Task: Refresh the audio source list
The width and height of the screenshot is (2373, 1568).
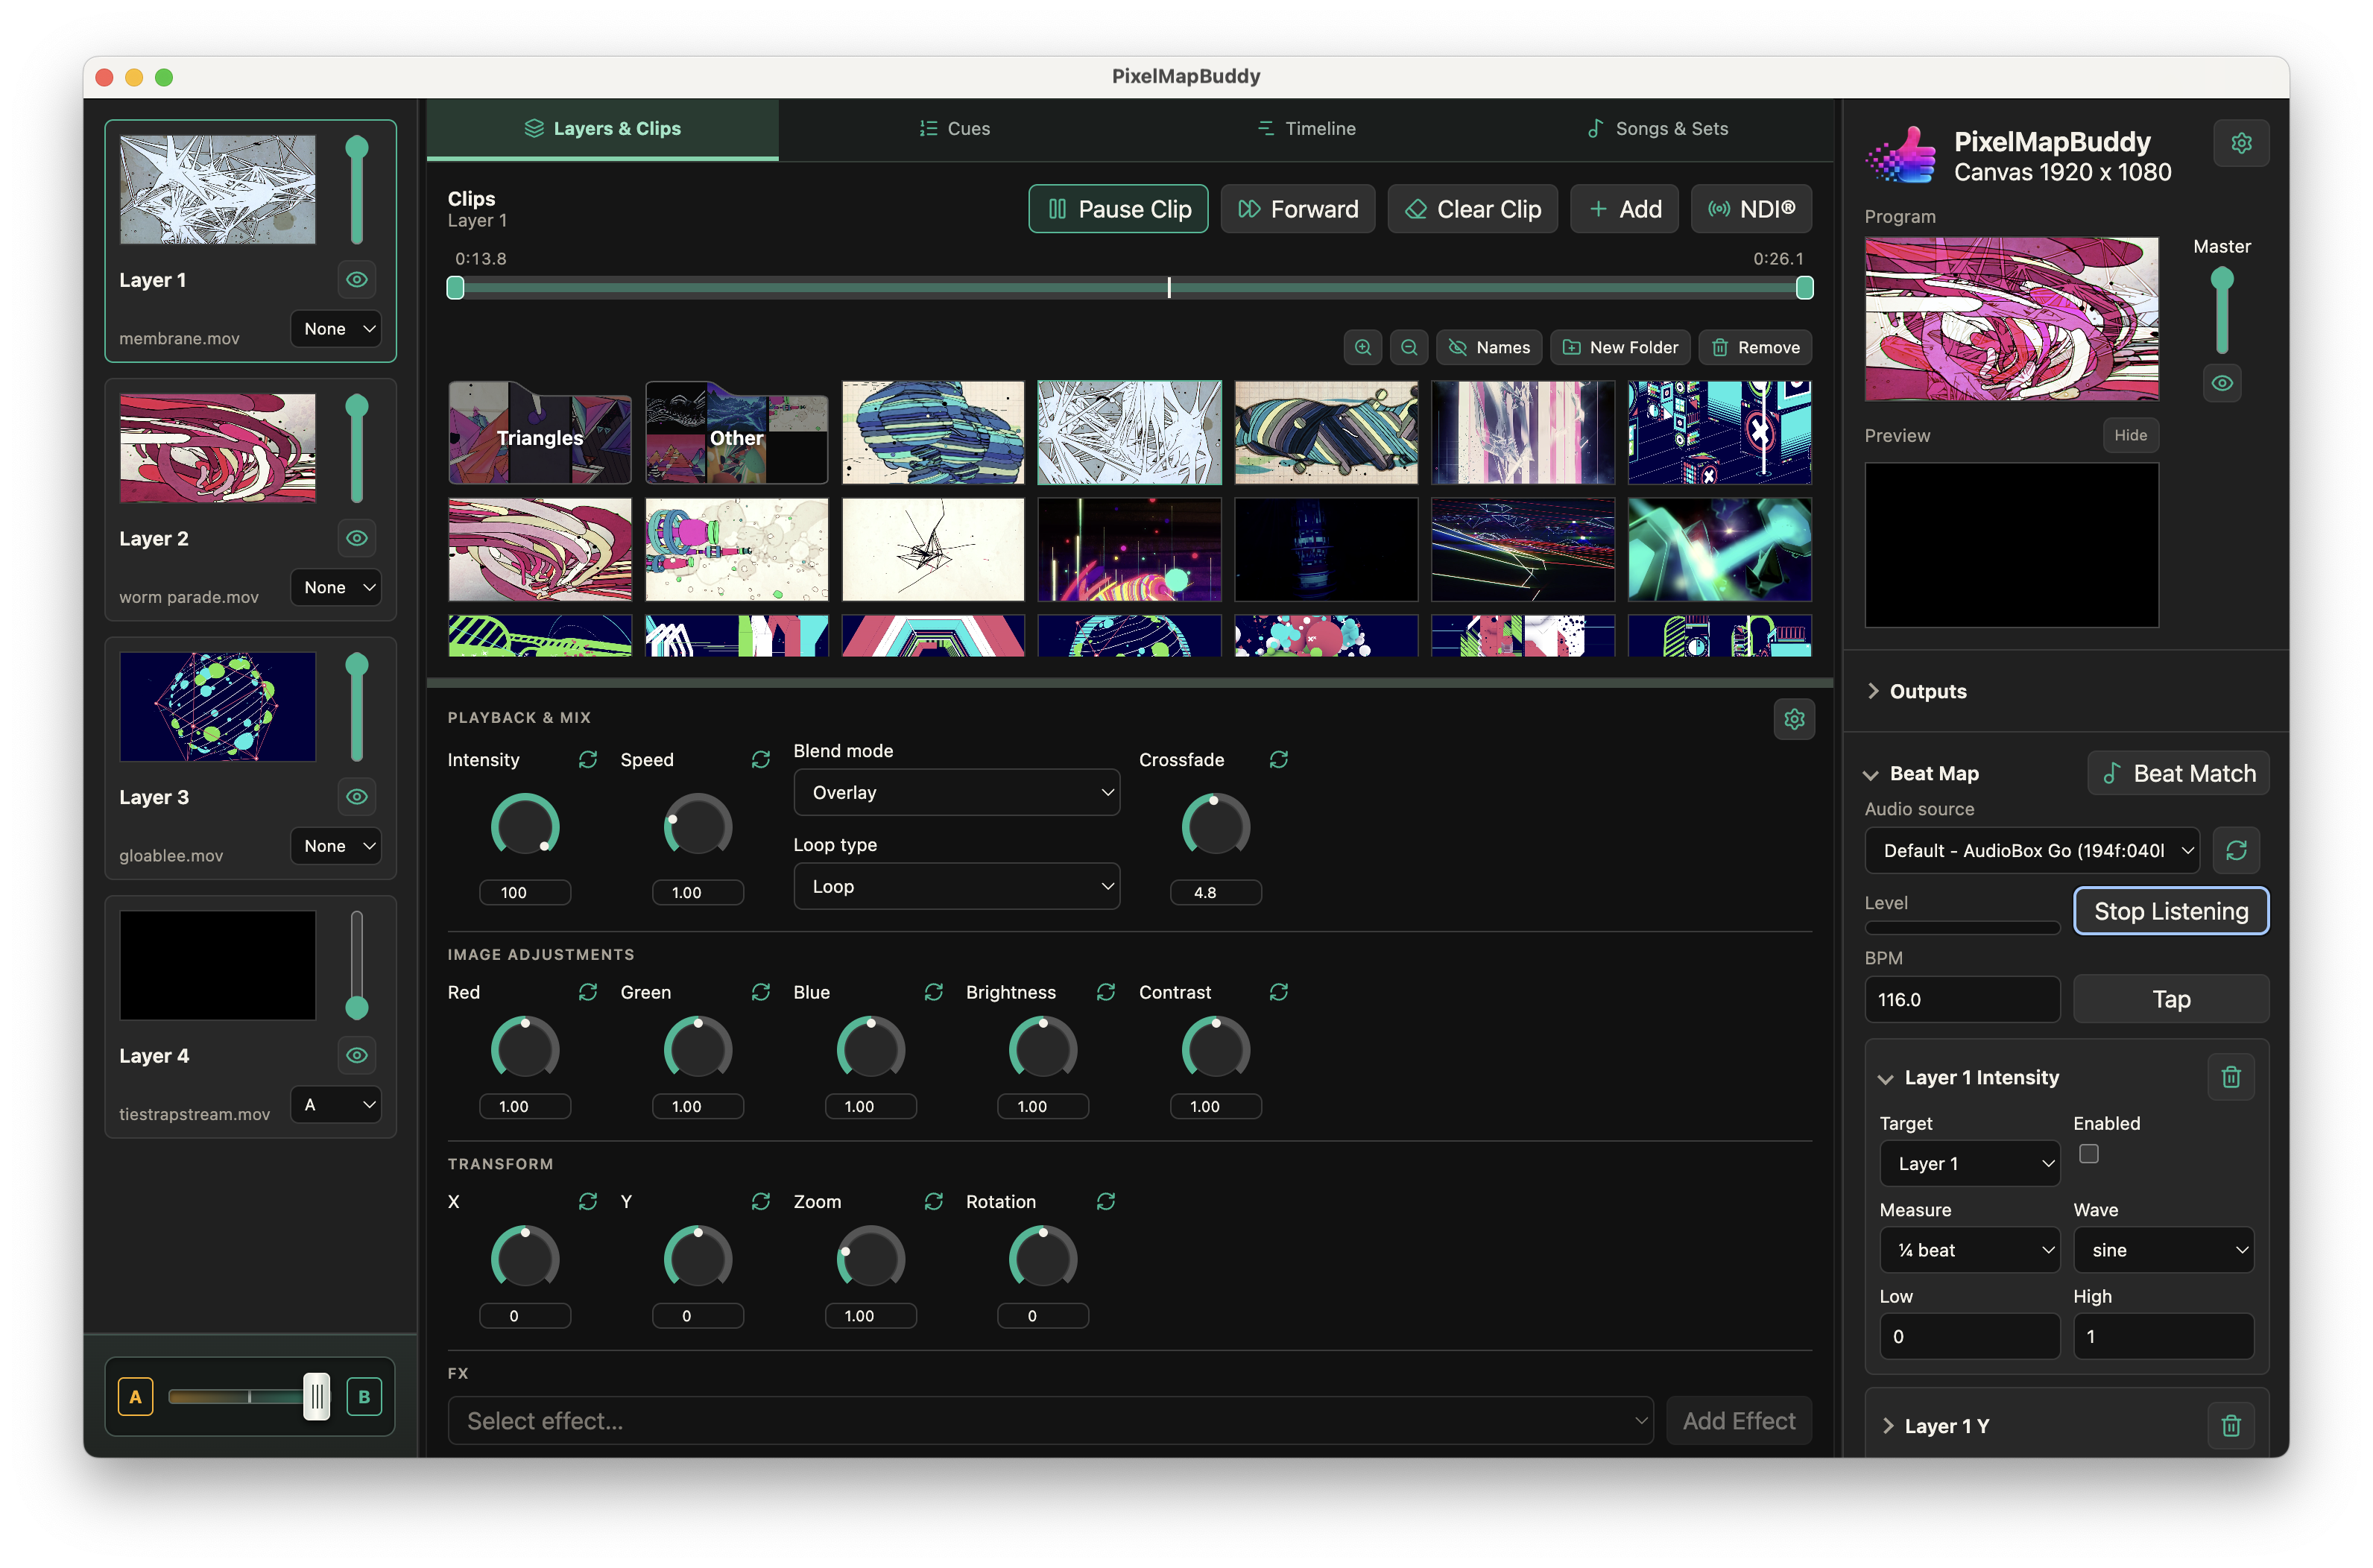Action: [2235, 850]
